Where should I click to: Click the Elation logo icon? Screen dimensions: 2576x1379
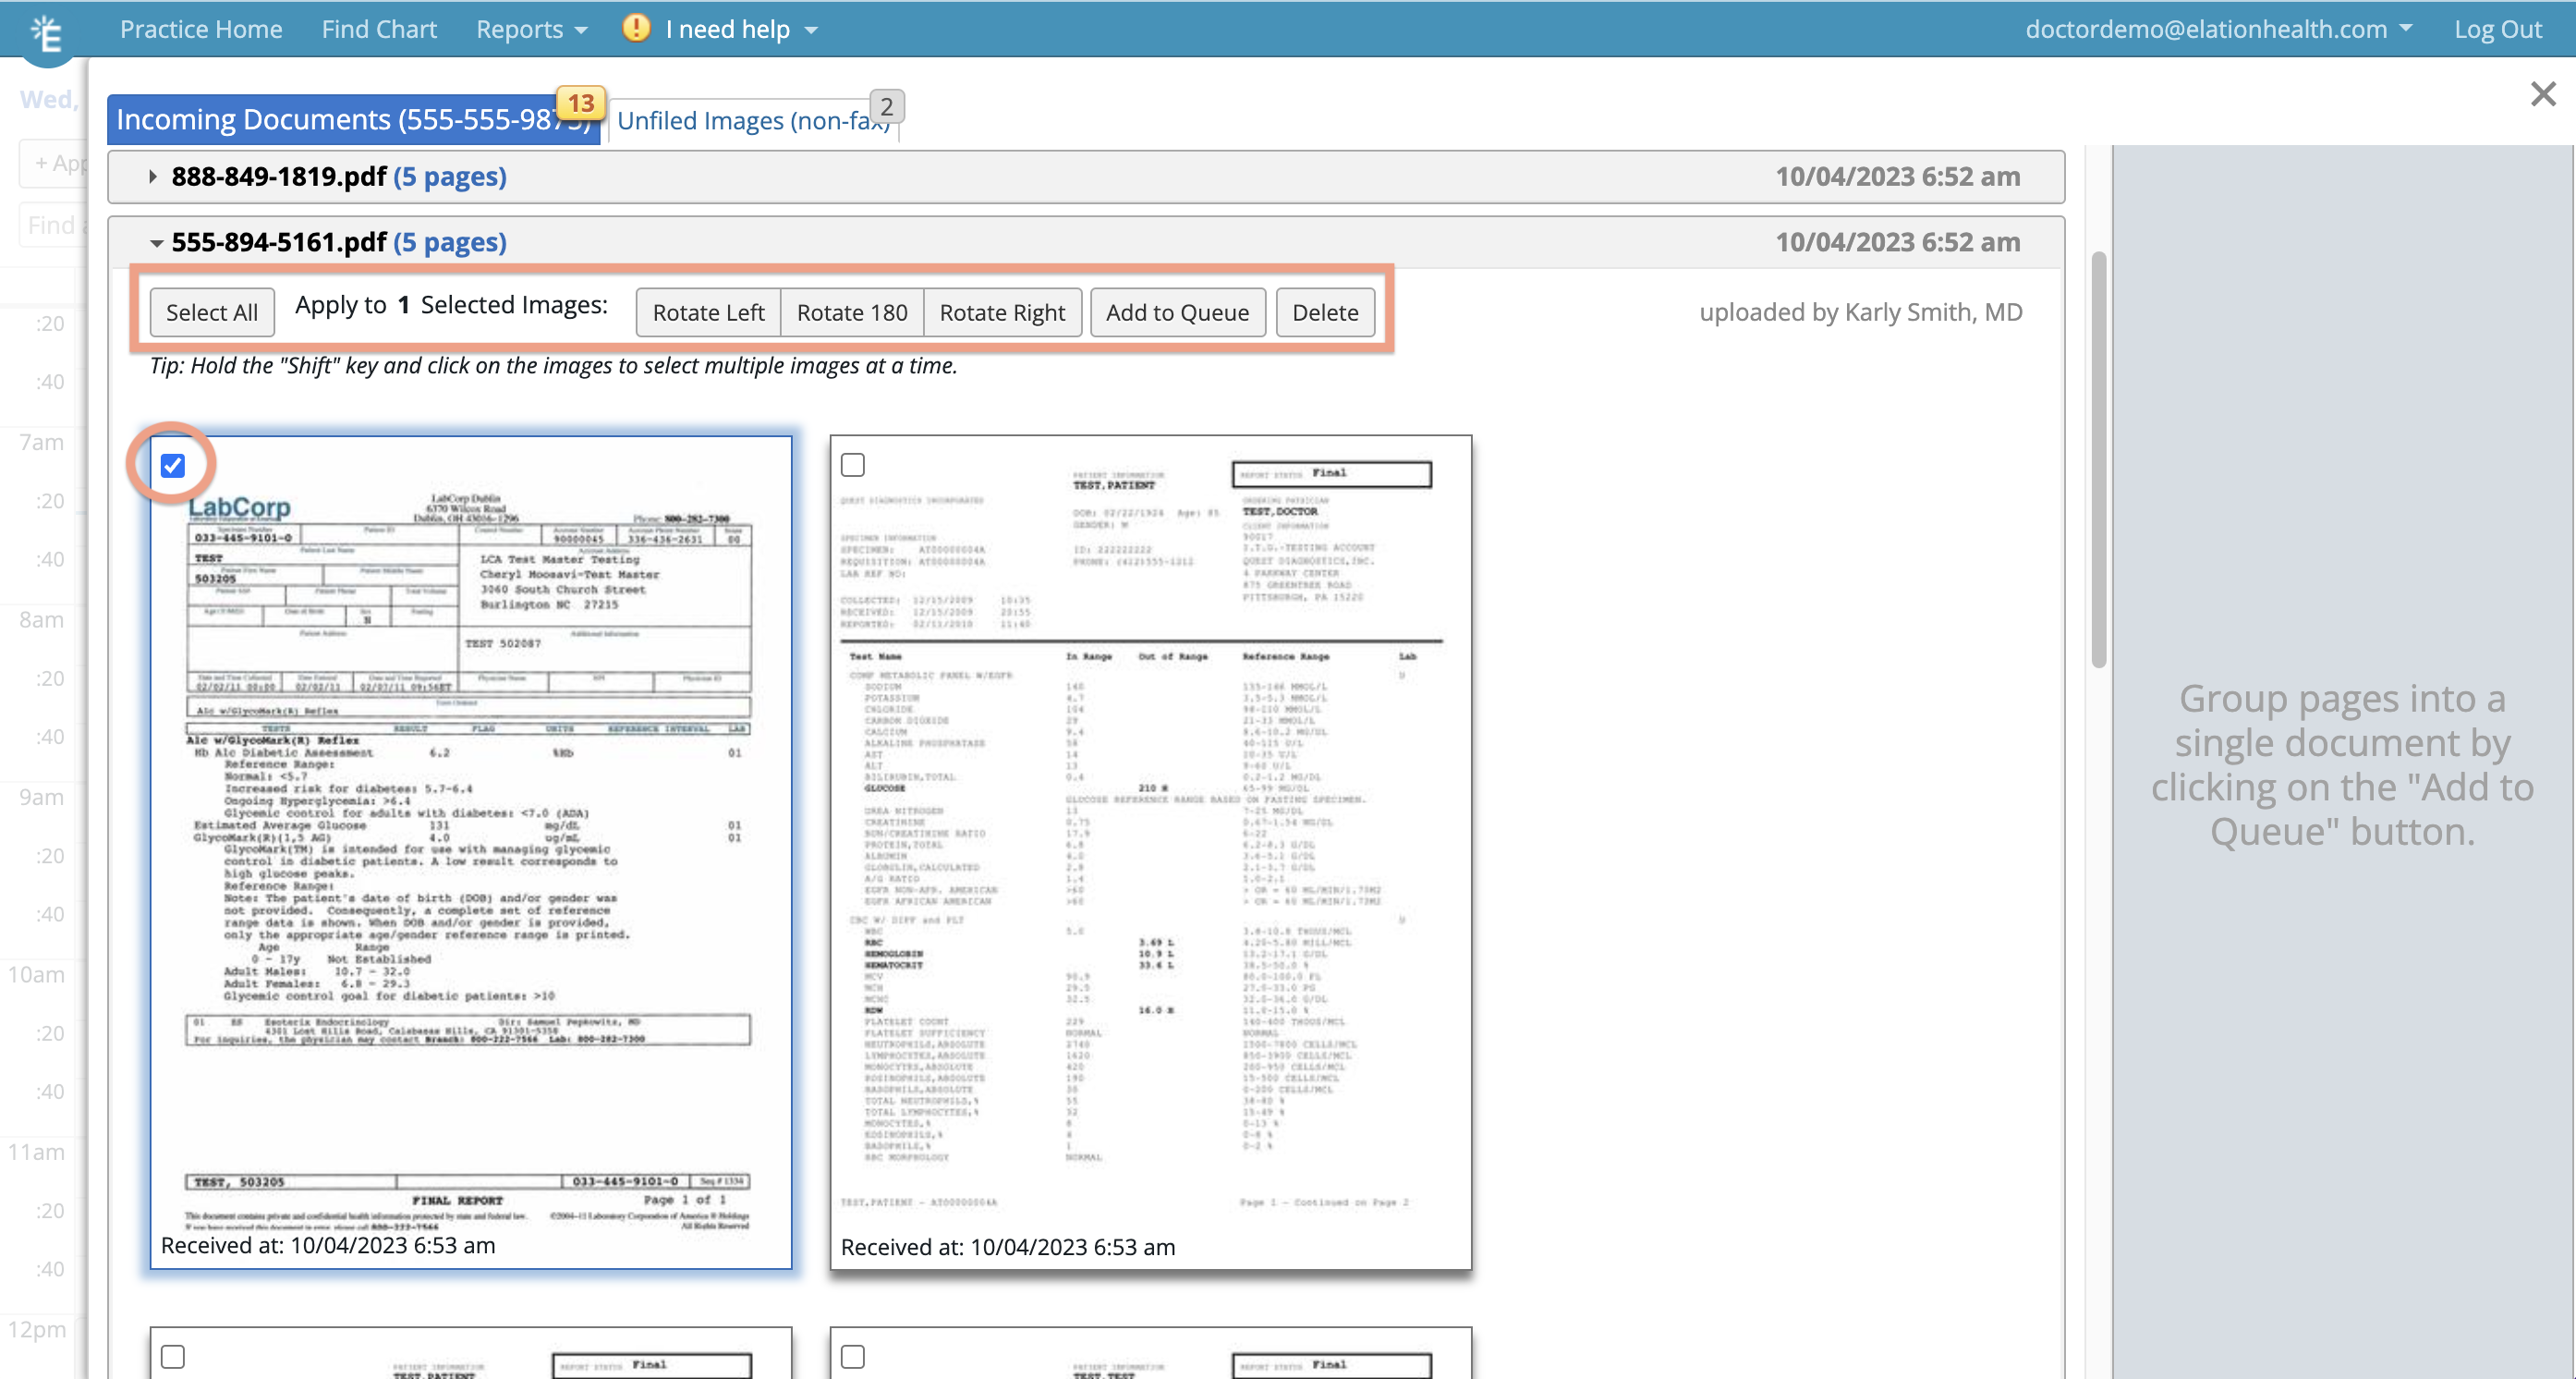46,32
